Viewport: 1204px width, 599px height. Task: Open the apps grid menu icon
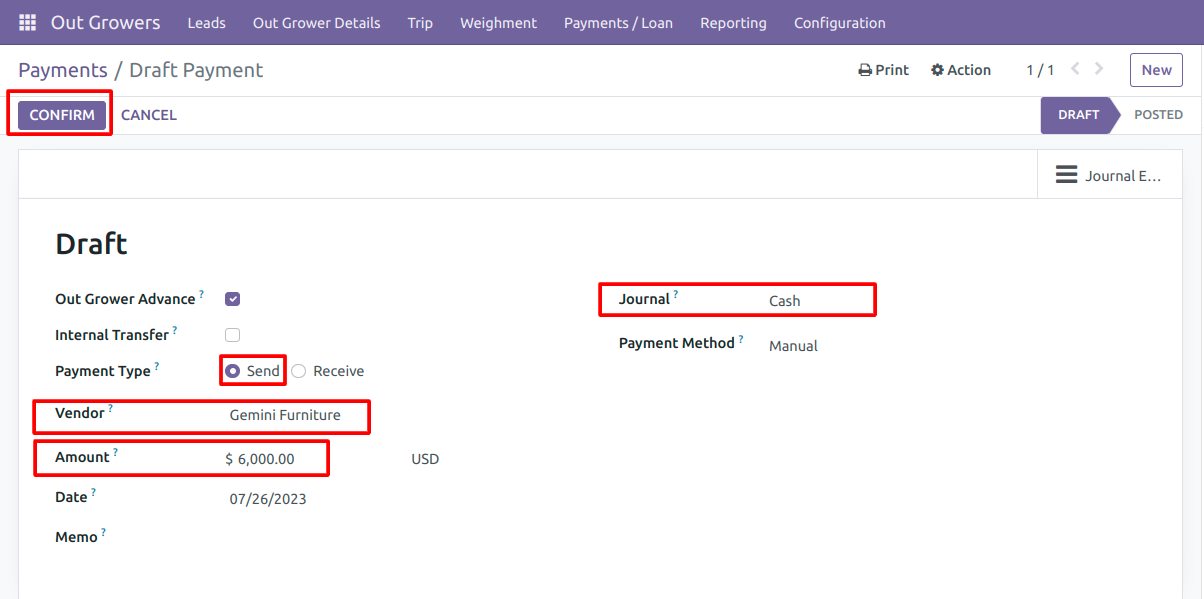27,22
